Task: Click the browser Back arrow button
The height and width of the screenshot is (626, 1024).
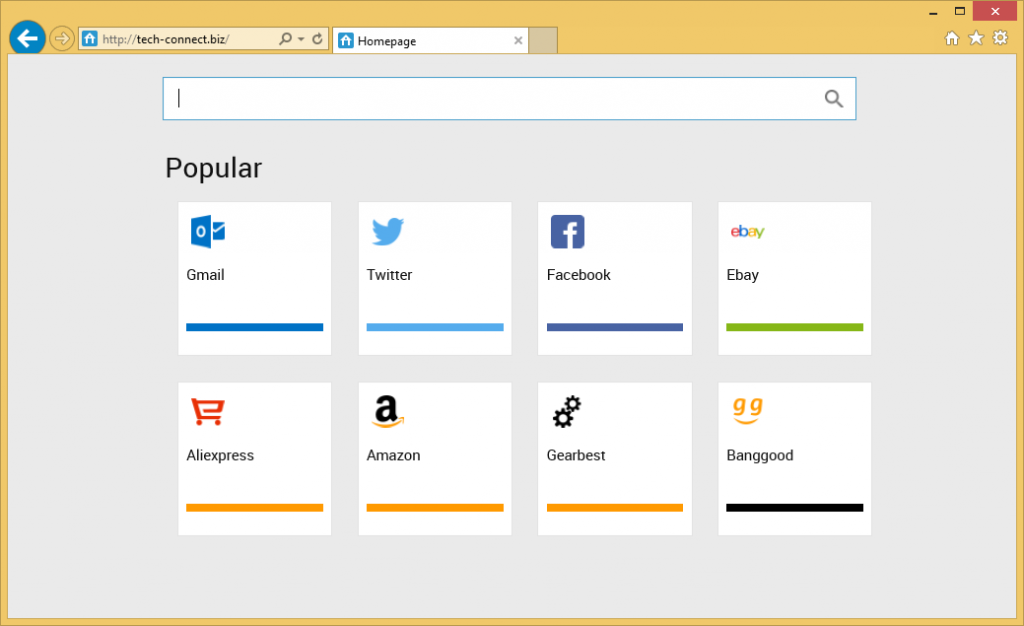Action: click(x=27, y=39)
